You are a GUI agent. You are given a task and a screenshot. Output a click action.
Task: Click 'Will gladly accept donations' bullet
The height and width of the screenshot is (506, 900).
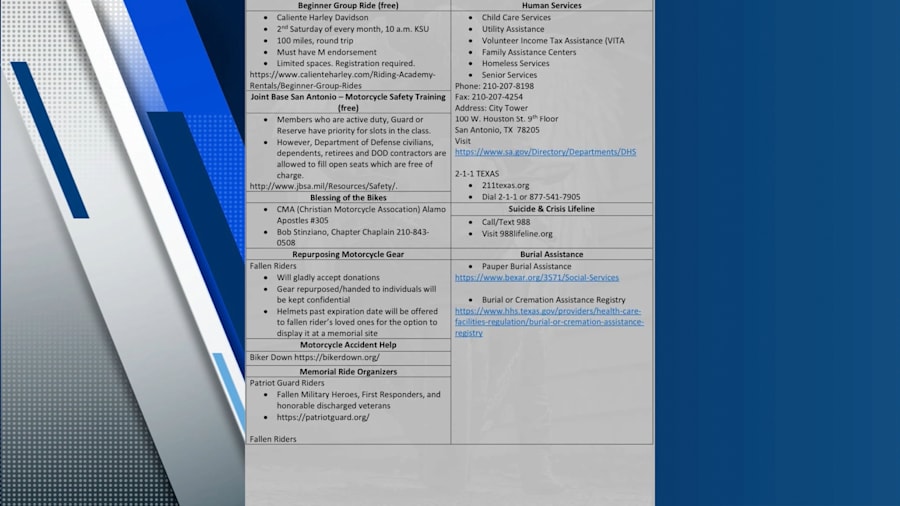(x=328, y=278)
